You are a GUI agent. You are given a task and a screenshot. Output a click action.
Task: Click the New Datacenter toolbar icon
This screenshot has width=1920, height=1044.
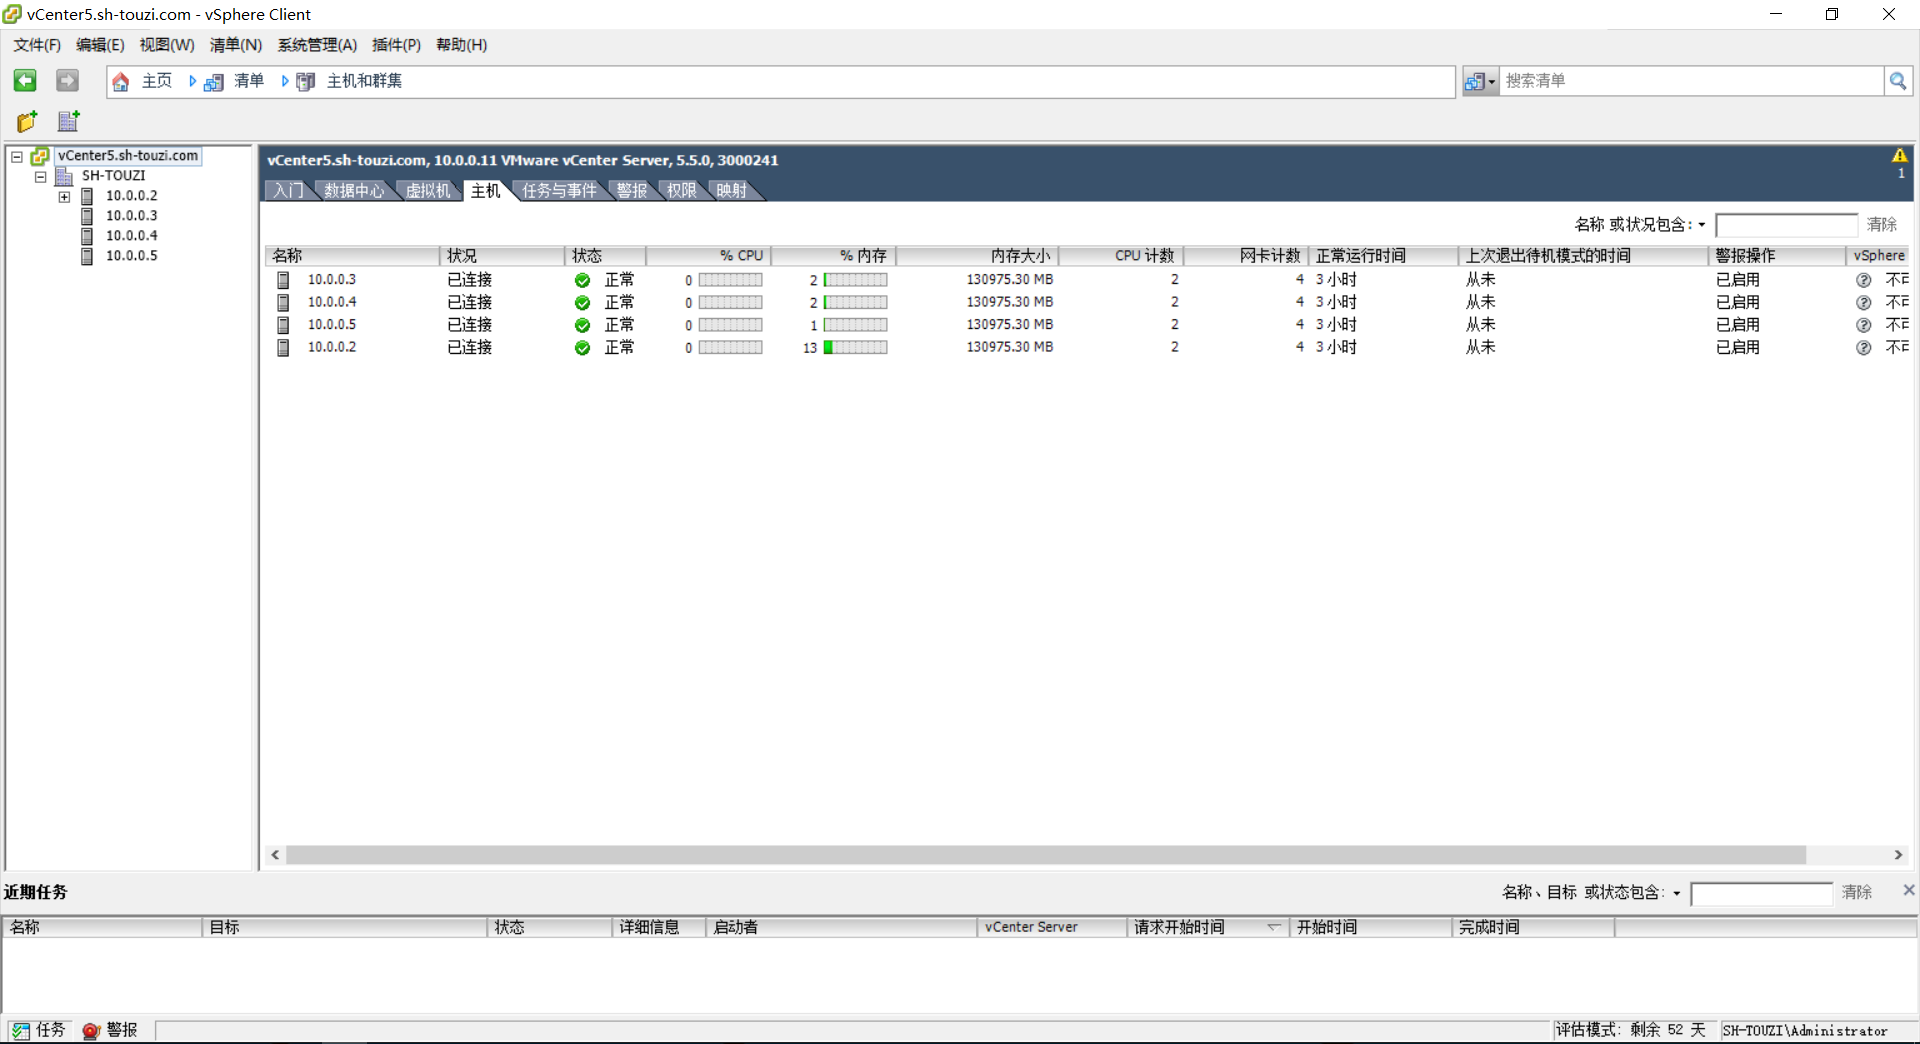click(69, 121)
